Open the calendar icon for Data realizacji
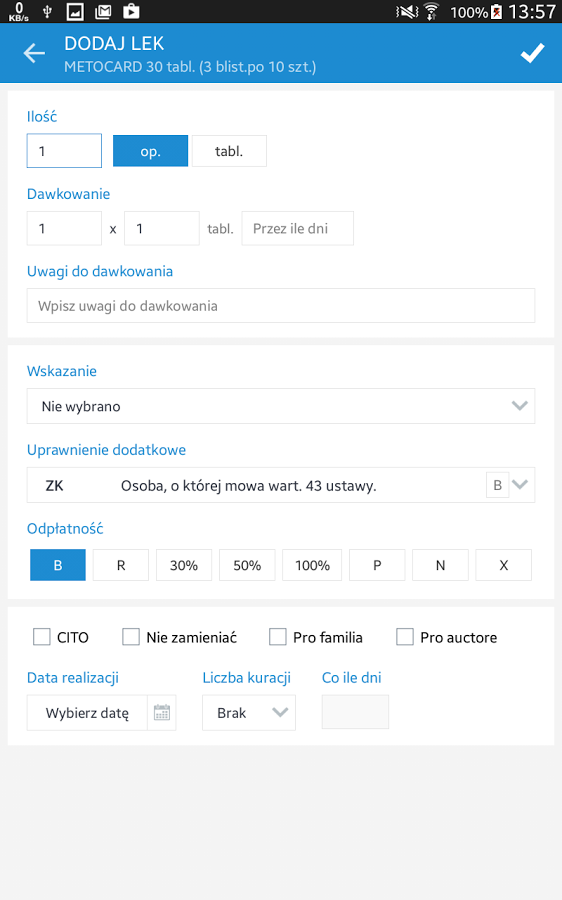The height and width of the screenshot is (900, 562). (162, 712)
